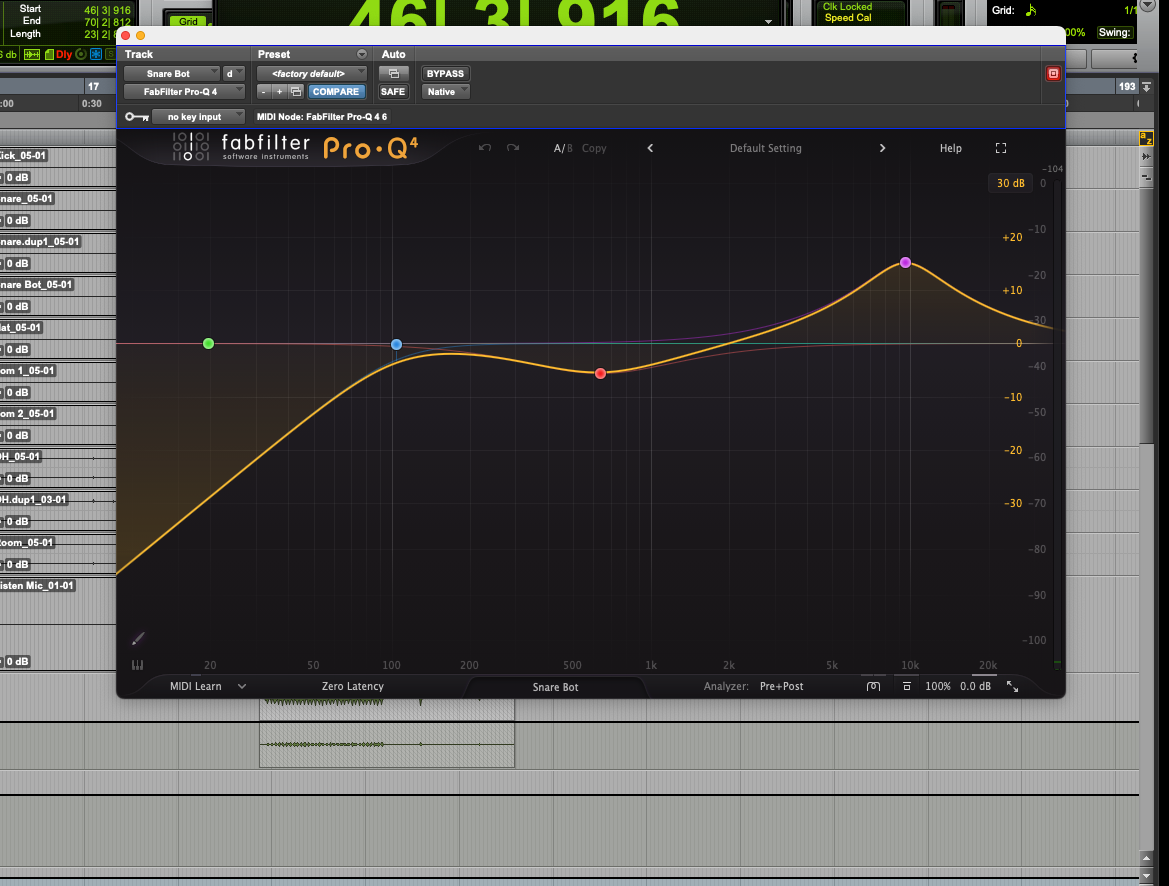The width and height of the screenshot is (1169, 886).
Task: Open the preset librarian menu circle
Action: tap(362, 54)
